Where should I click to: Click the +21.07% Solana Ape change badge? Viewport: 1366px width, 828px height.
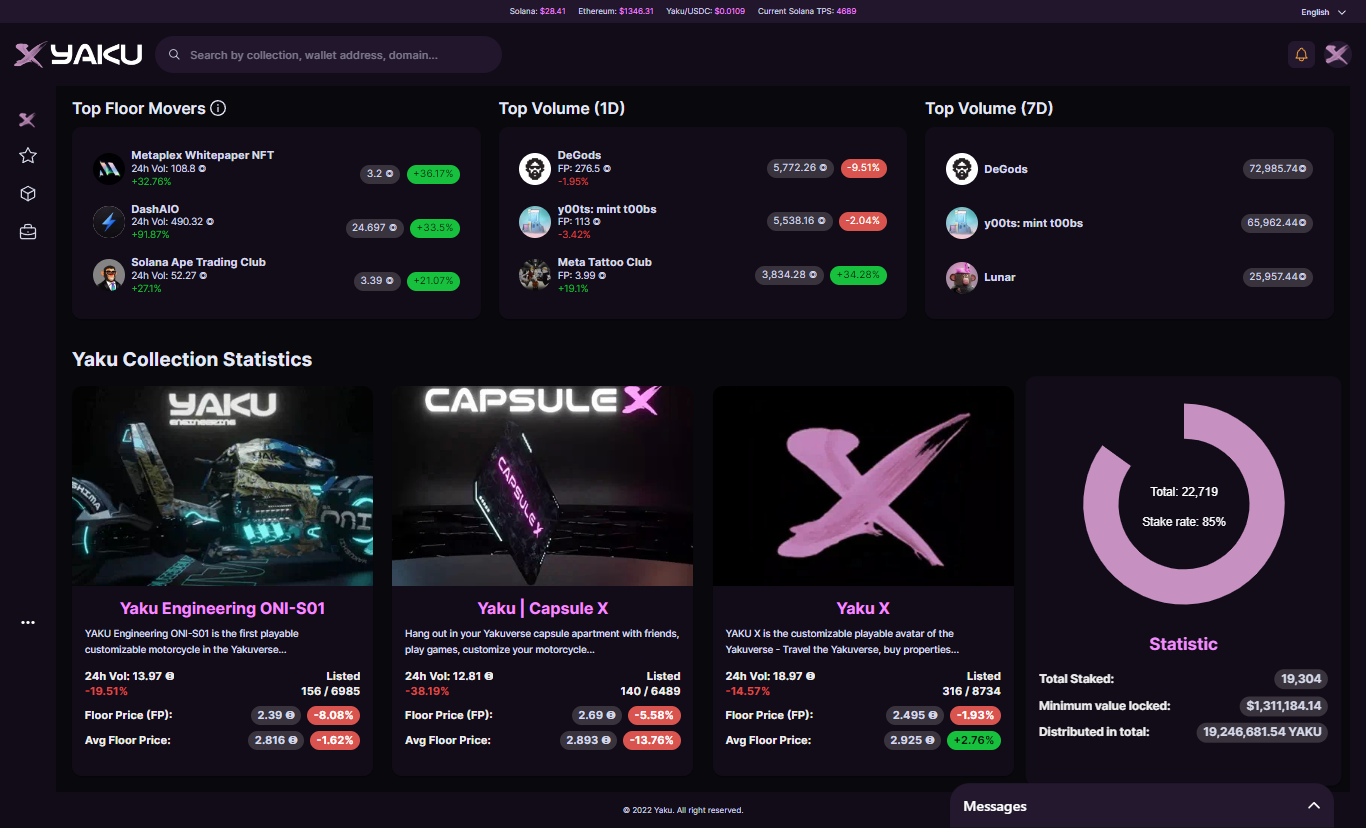click(x=432, y=281)
